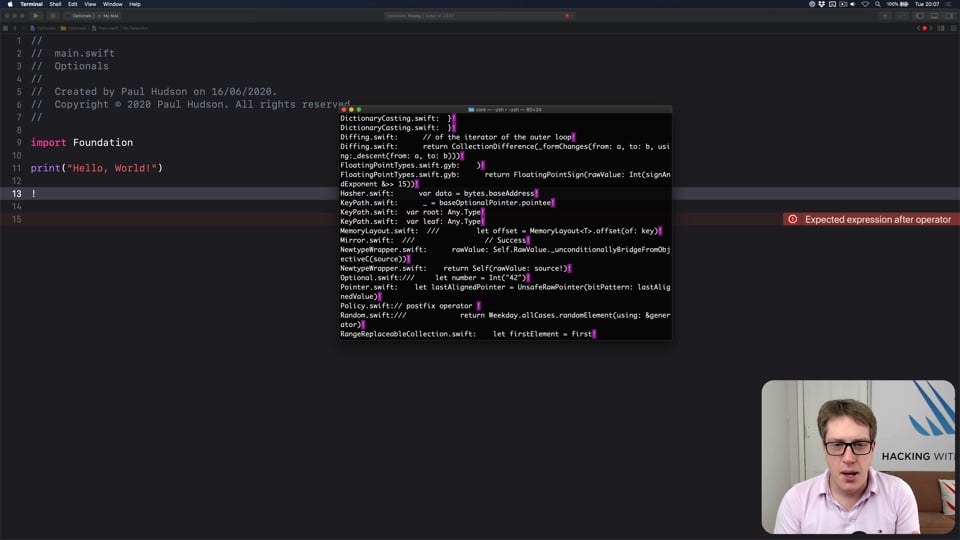960x540 pixels.
Task: Open the Optionals scheme selector
Action: point(80,16)
